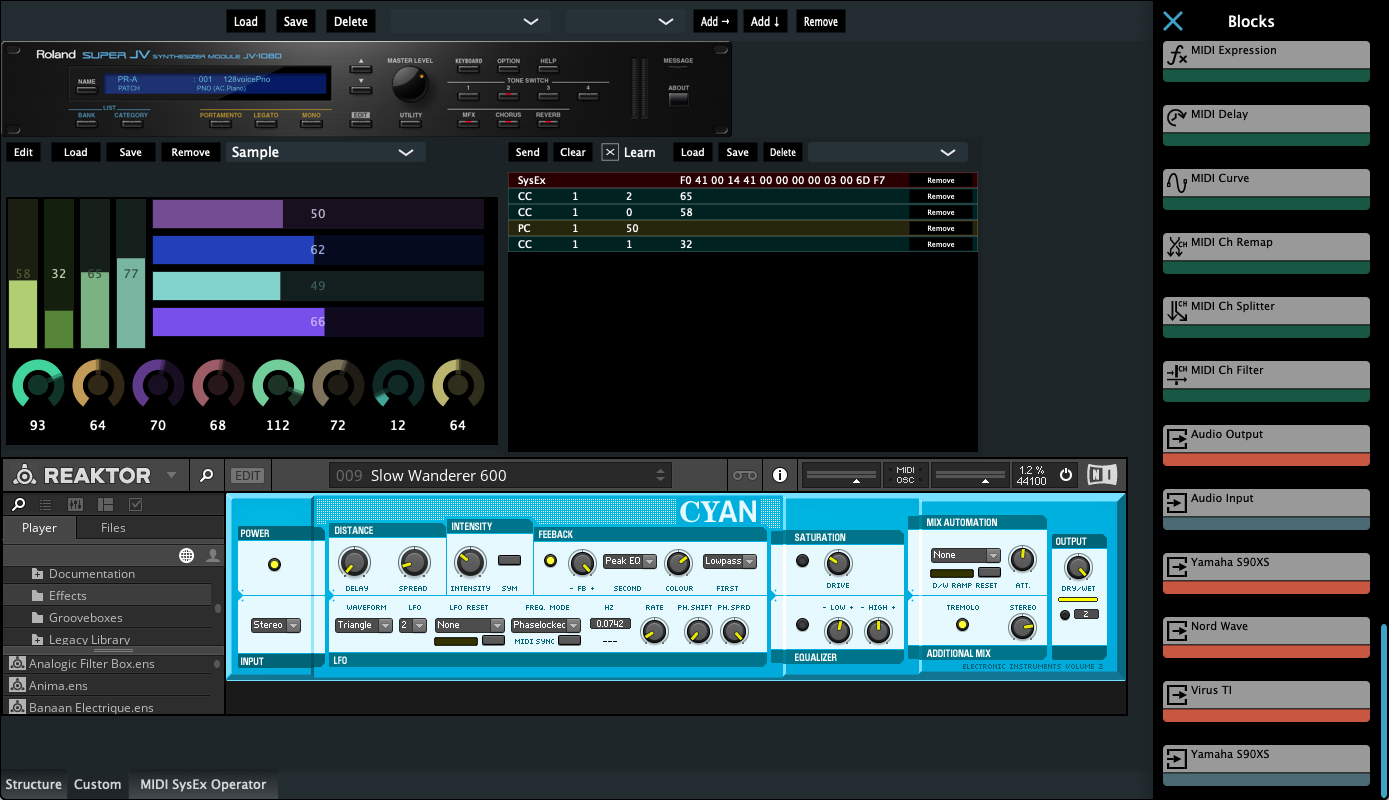The height and width of the screenshot is (800, 1389).
Task: Select the MIDI Expression block
Action: tap(1267, 61)
